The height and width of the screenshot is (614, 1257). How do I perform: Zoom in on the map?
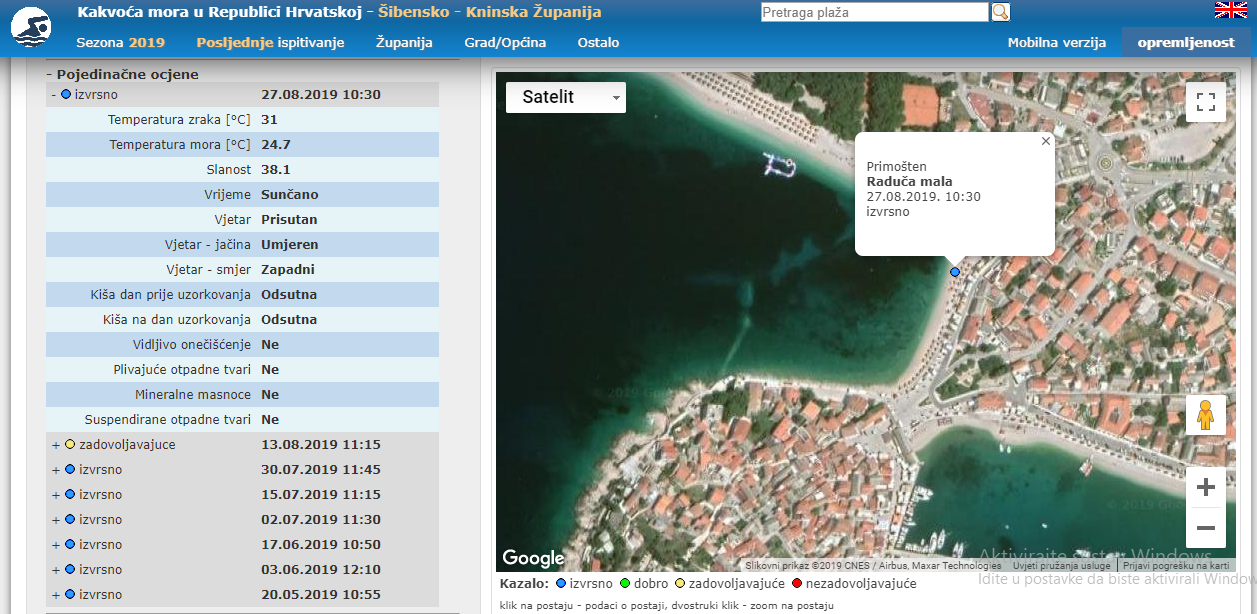point(1205,488)
